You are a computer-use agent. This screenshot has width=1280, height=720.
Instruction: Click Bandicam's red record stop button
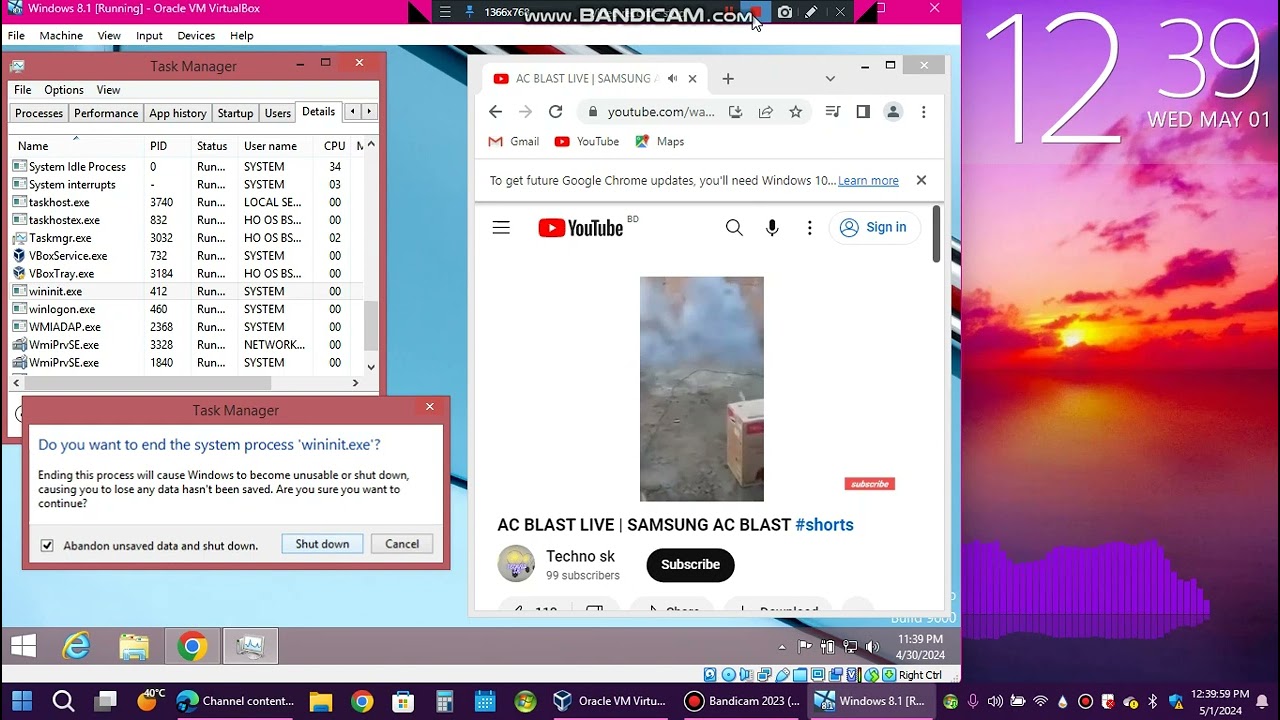pos(757,12)
